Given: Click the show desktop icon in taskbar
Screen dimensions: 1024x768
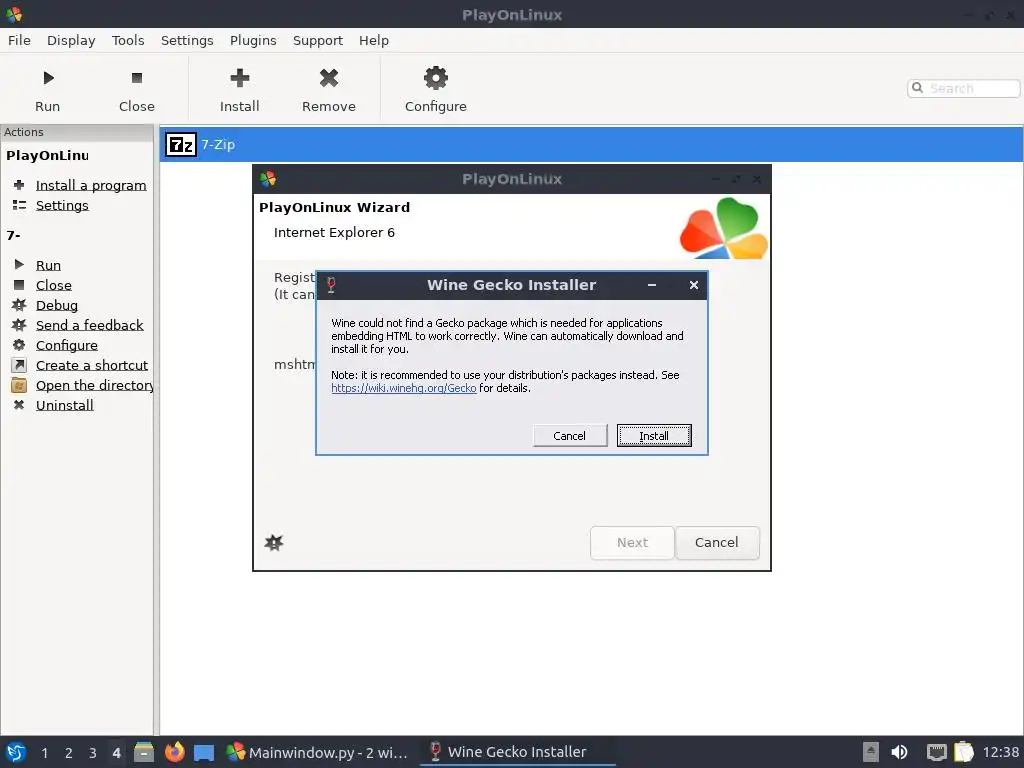Looking at the screenshot, I should pyautogui.click(x=204, y=752).
